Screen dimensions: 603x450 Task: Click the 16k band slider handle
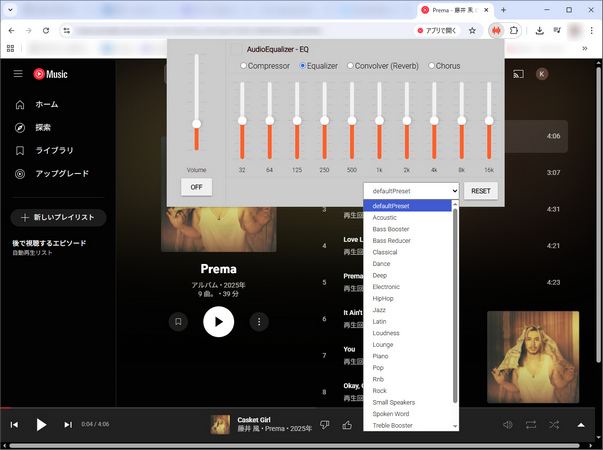click(489, 120)
